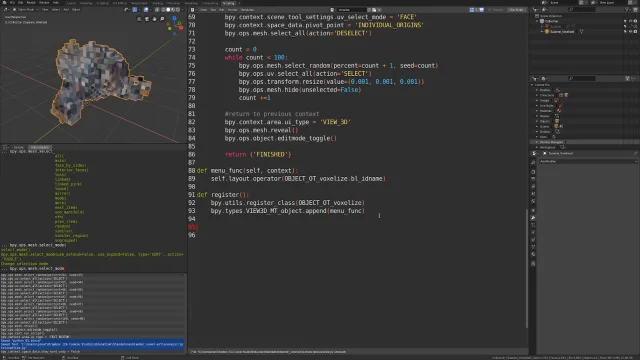Viewport: 640px width, 360px height.
Task: Open the Object Mode dropdown
Action: 26,9
